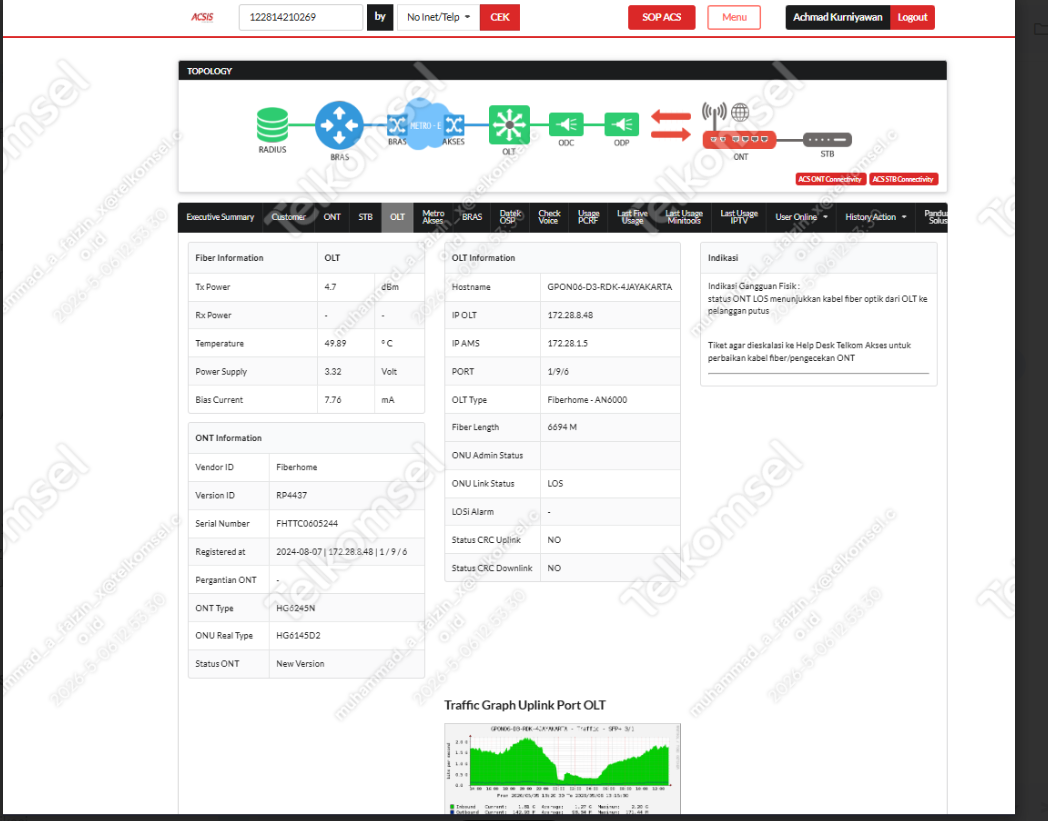Click the IP AMS value 172.28.1.5
This screenshot has width=1048, height=821.
[567, 343]
